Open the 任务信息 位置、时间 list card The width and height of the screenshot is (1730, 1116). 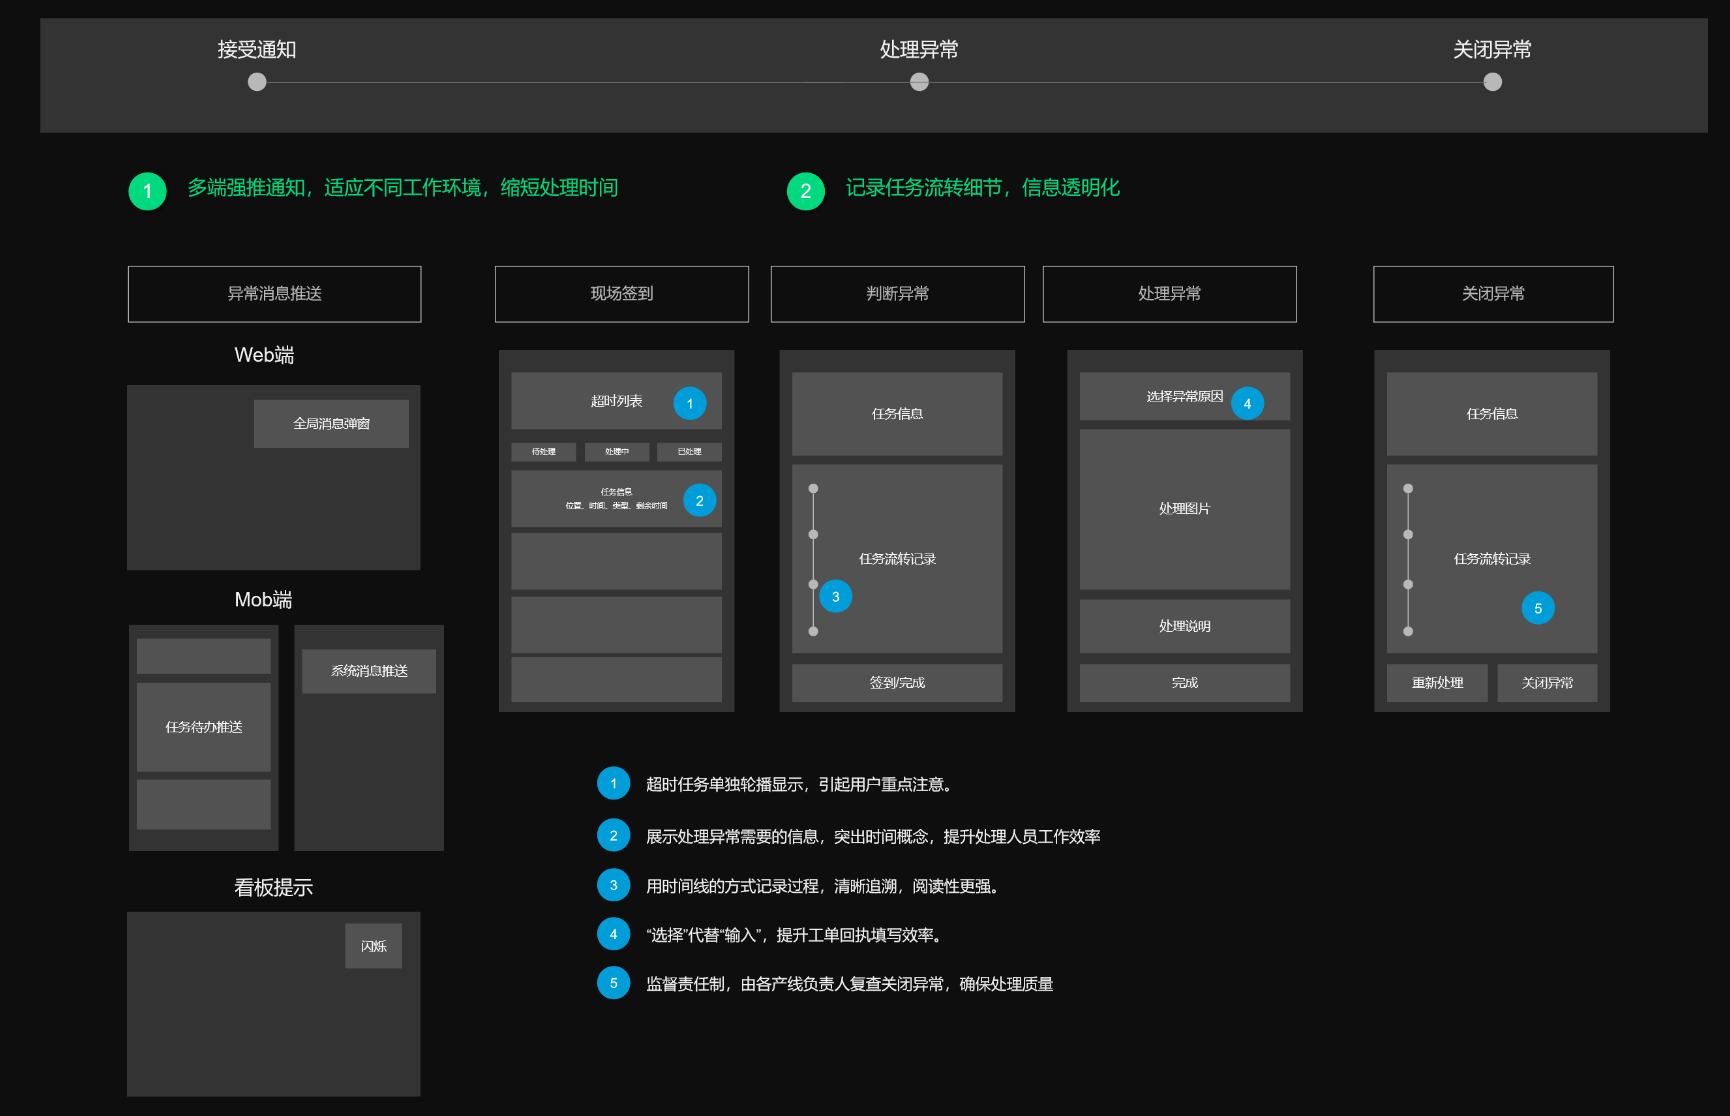click(x=617, y=499)
